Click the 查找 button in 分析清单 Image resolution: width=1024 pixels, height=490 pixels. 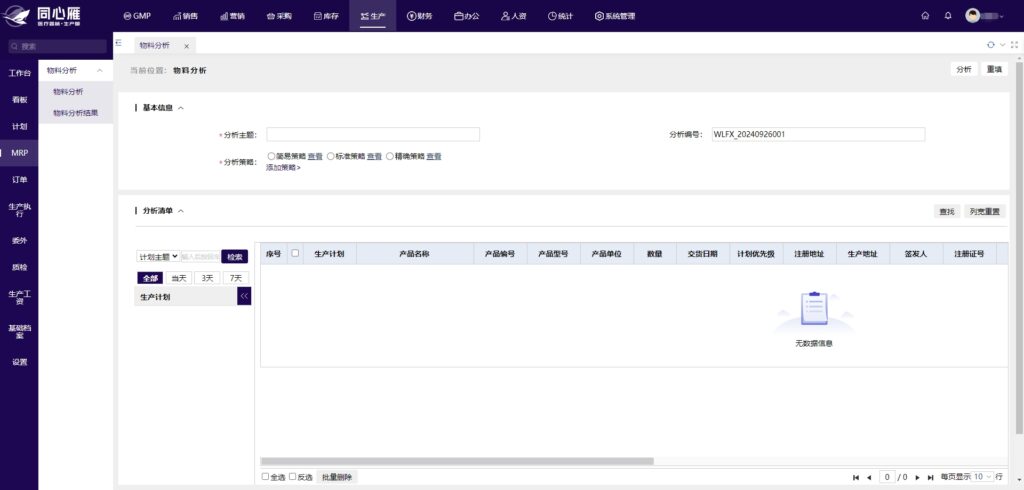tap(947, 212)
